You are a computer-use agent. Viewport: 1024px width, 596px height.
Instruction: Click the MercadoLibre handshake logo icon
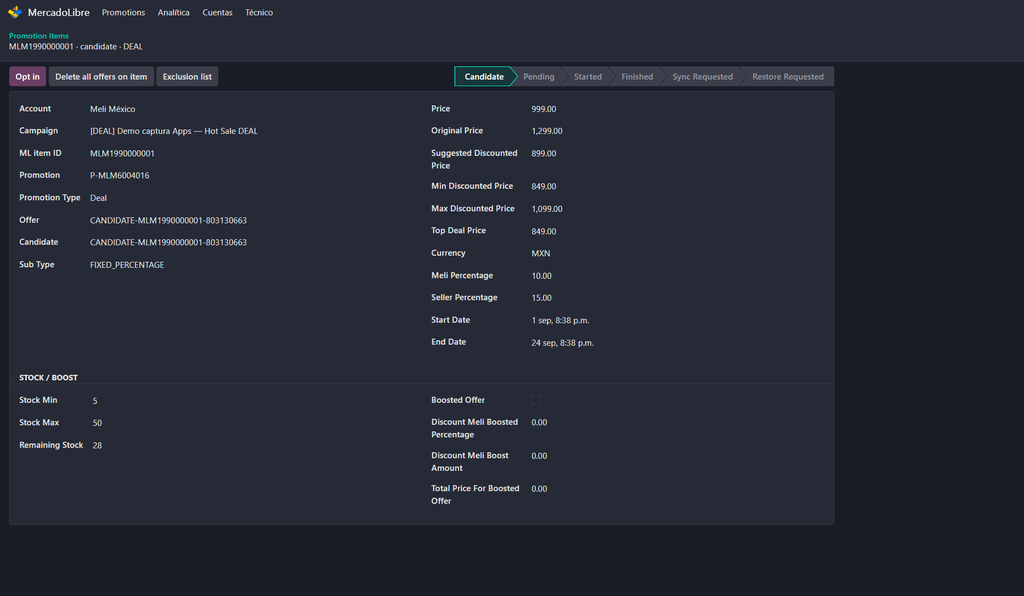15,12
